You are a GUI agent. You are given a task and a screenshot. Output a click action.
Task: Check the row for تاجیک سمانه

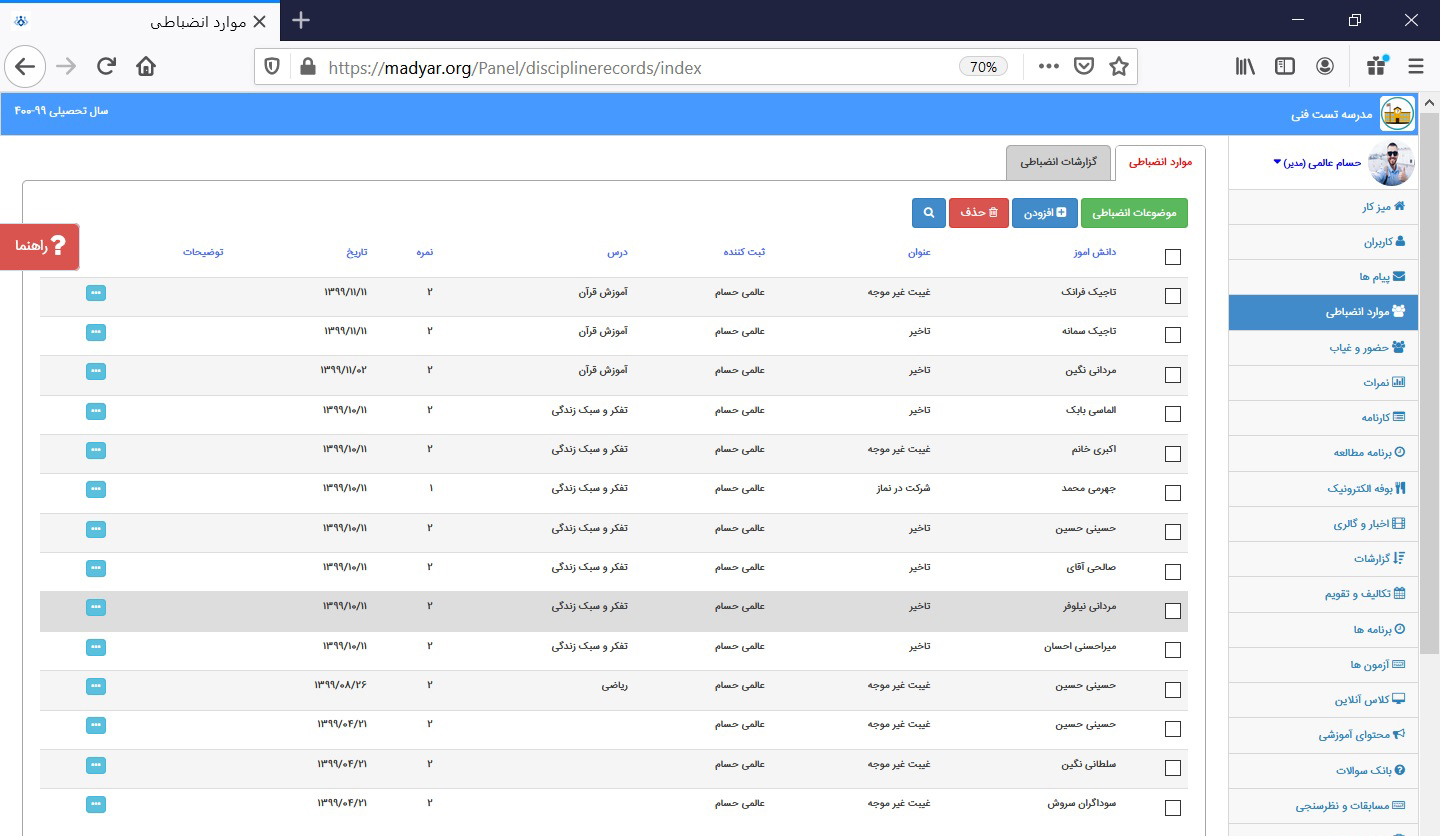[1173, 335]
